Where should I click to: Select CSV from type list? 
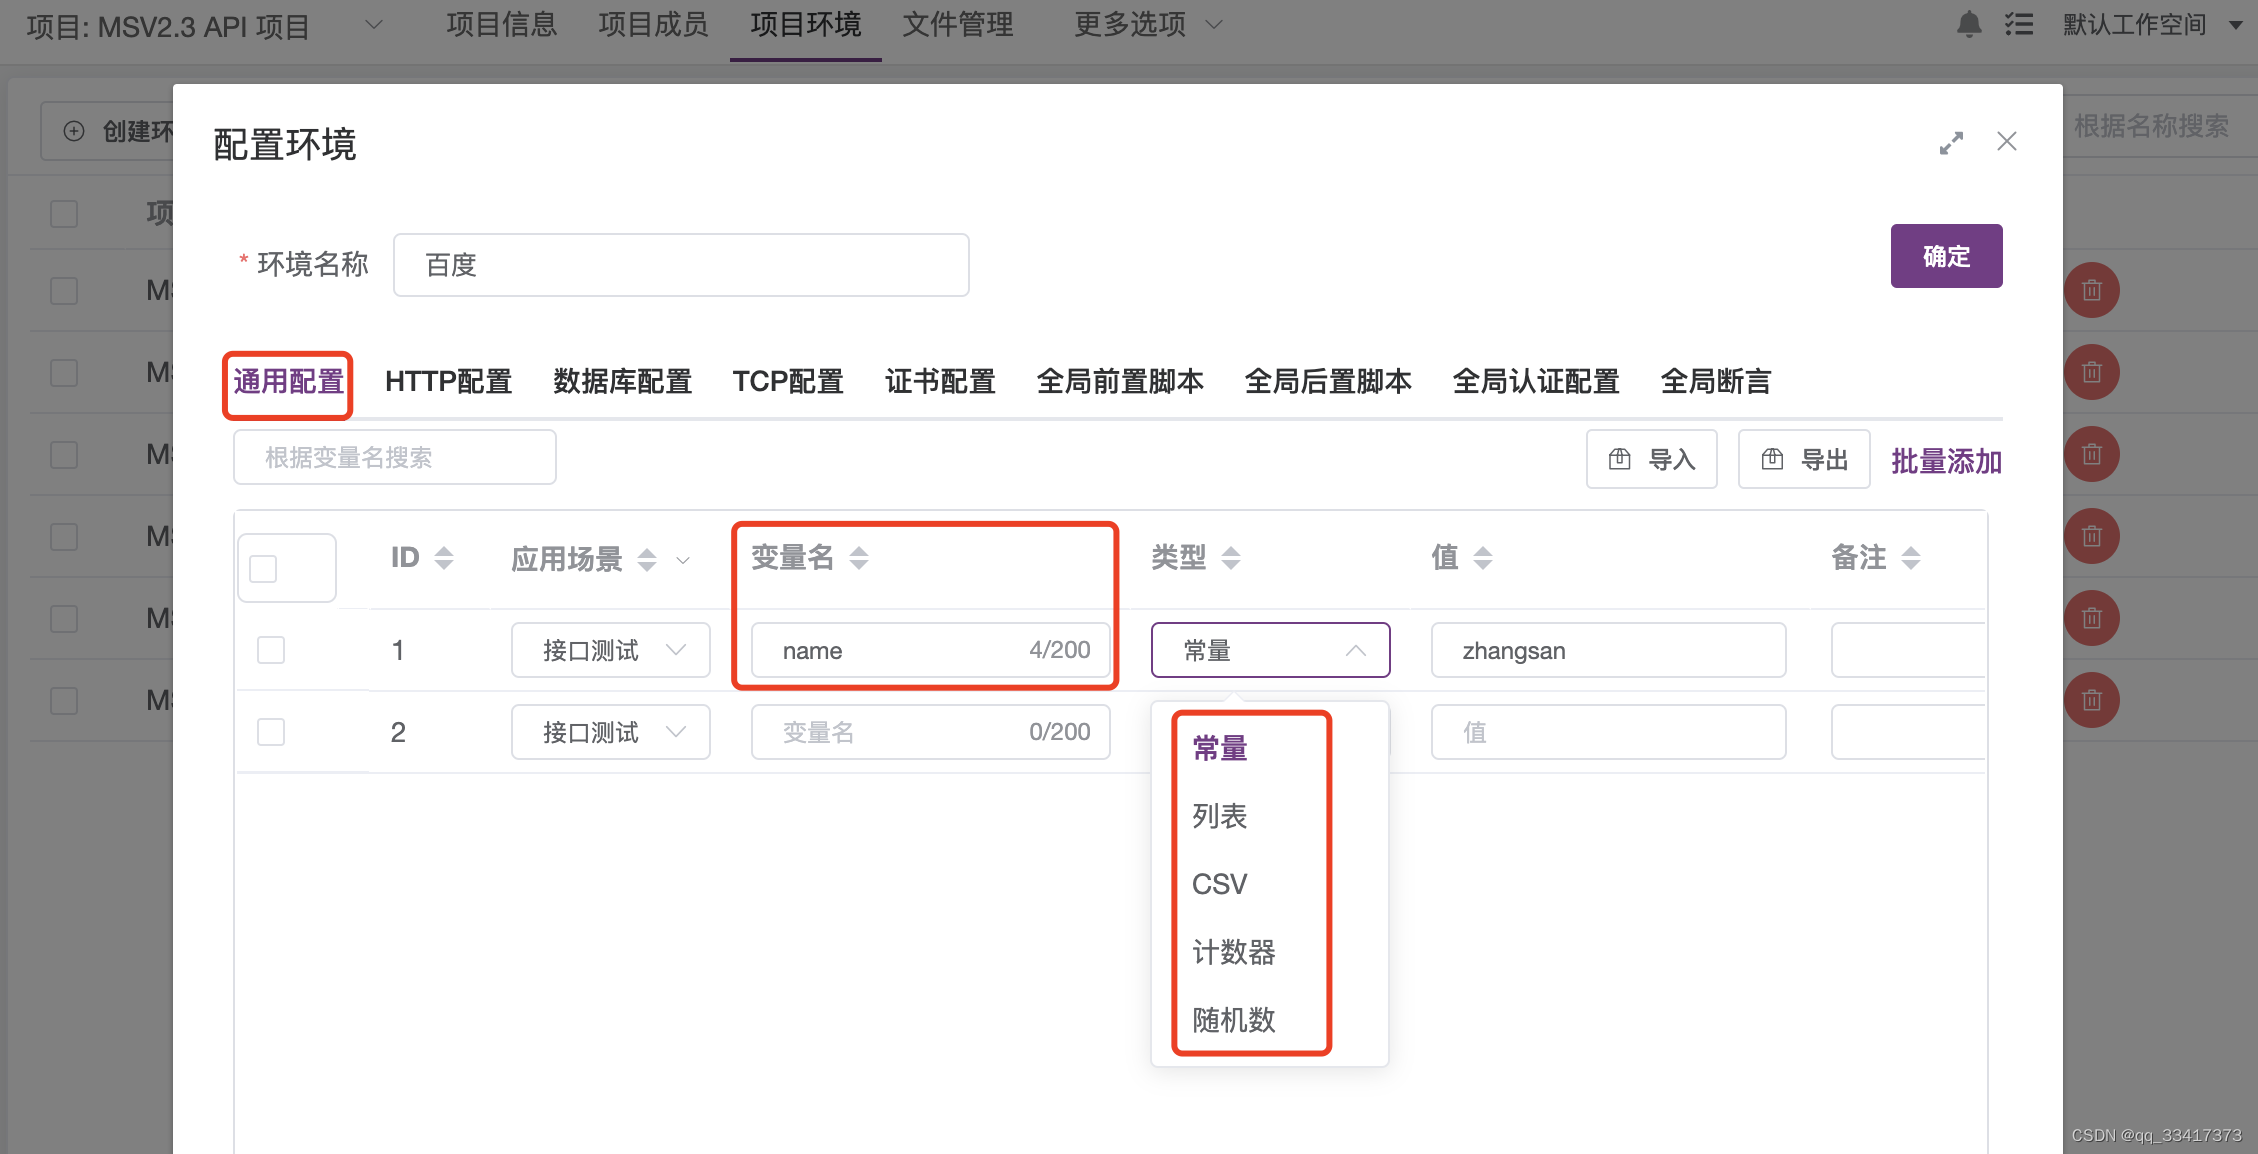(x=1219, y=884)
